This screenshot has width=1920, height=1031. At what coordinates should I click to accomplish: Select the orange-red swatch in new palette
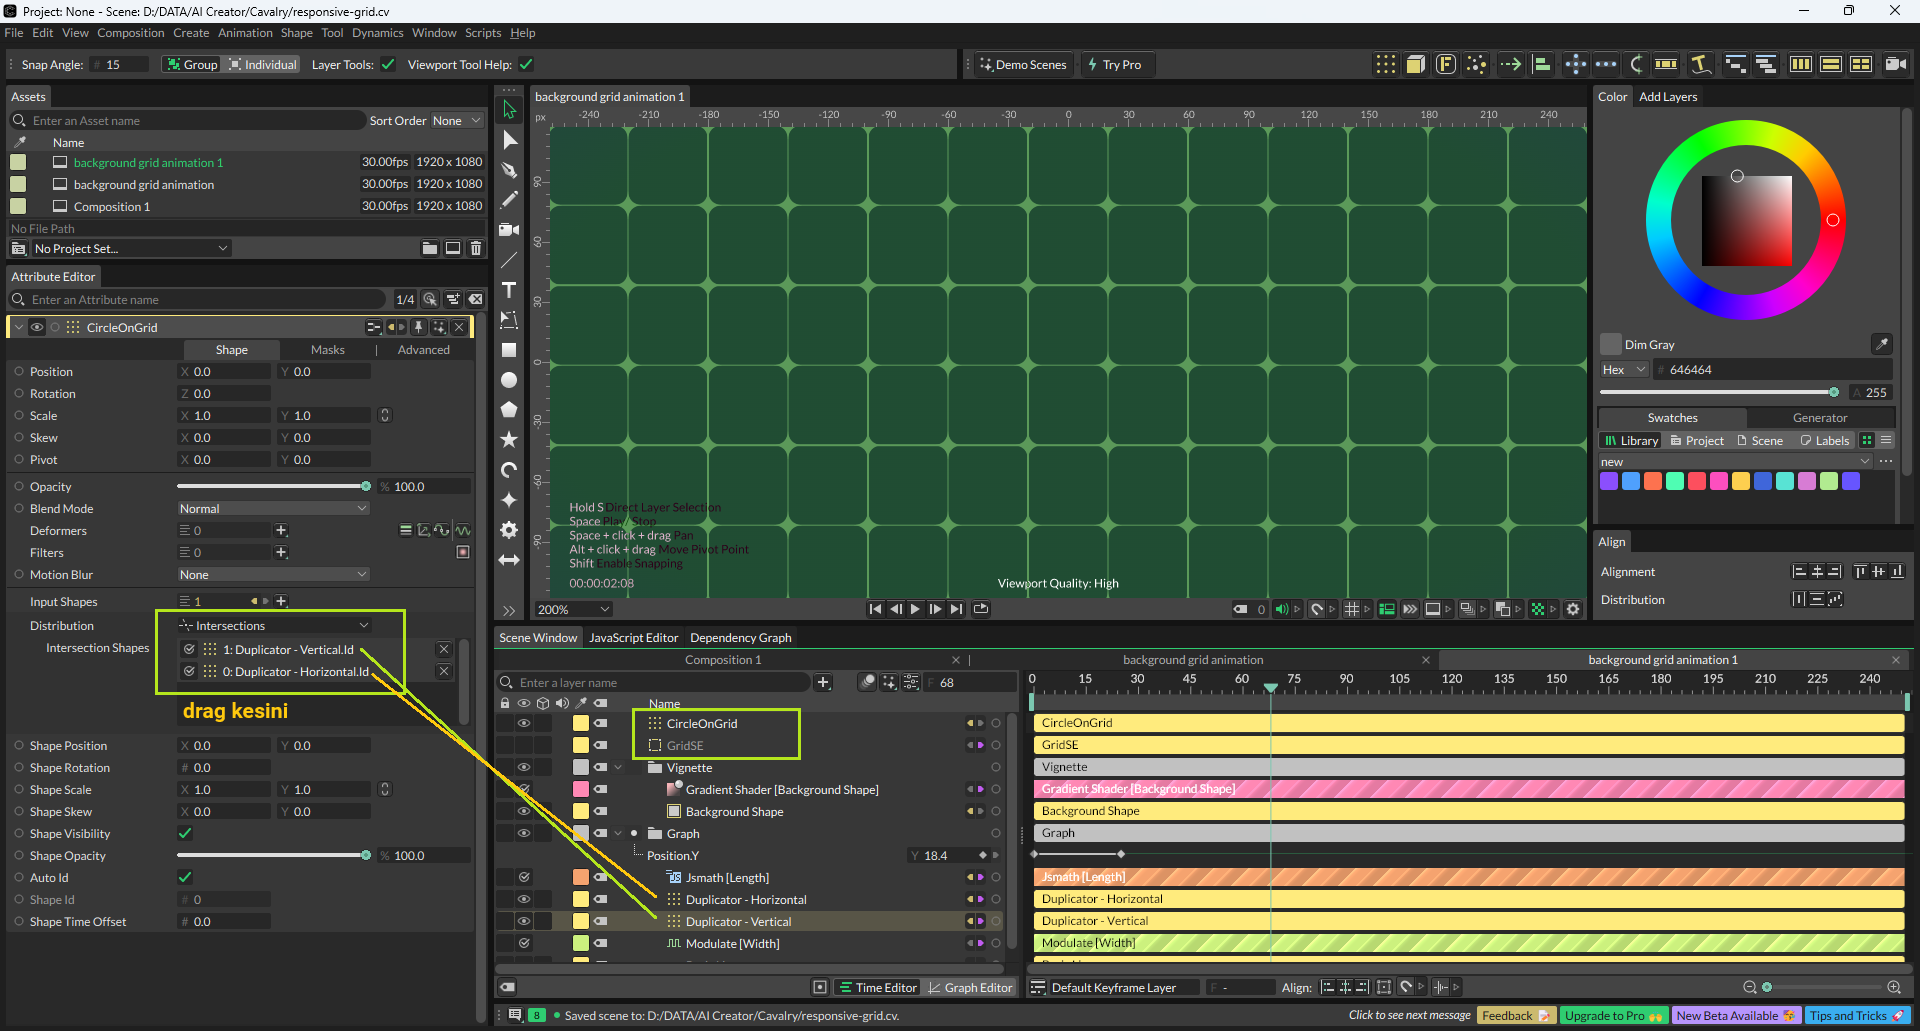[x=1653, y=481]
